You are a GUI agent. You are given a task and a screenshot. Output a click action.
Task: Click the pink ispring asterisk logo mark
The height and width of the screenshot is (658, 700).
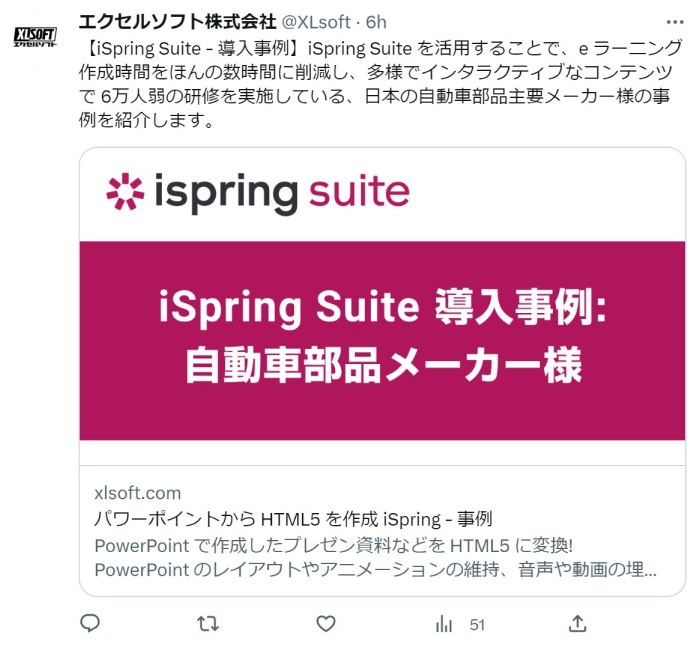125,192
